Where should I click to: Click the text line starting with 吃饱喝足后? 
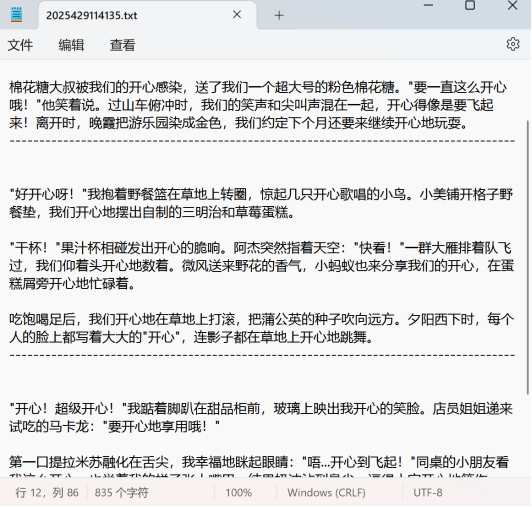(x=261, y=319)
